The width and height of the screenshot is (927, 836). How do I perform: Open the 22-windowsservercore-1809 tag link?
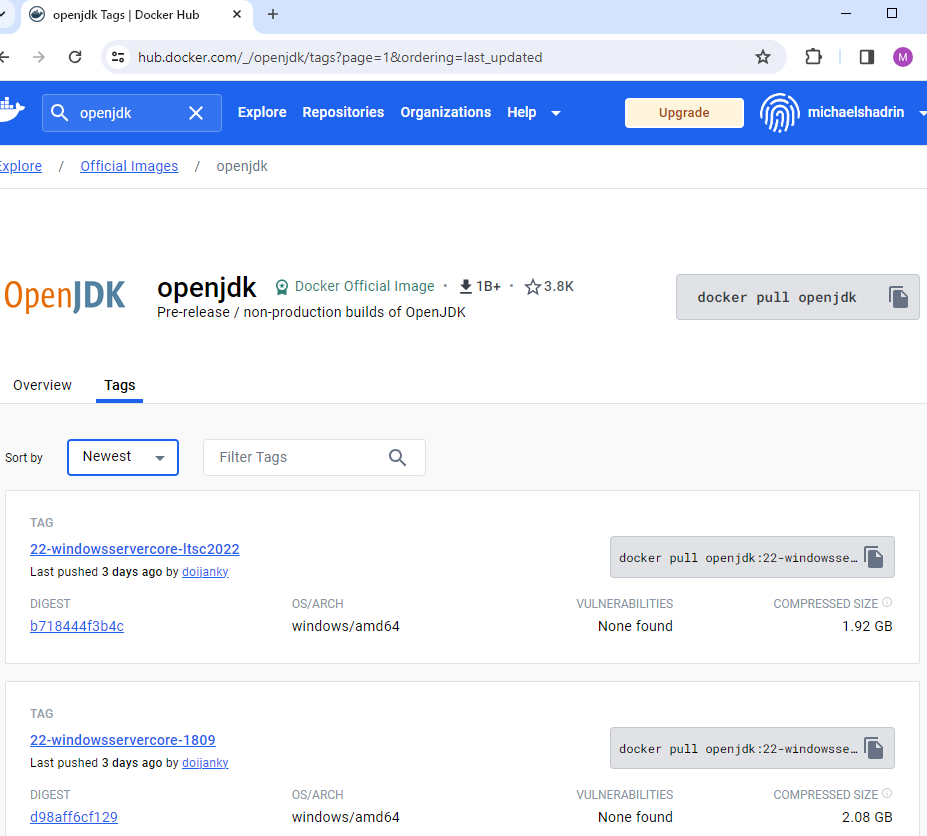(x=123, y=740)
